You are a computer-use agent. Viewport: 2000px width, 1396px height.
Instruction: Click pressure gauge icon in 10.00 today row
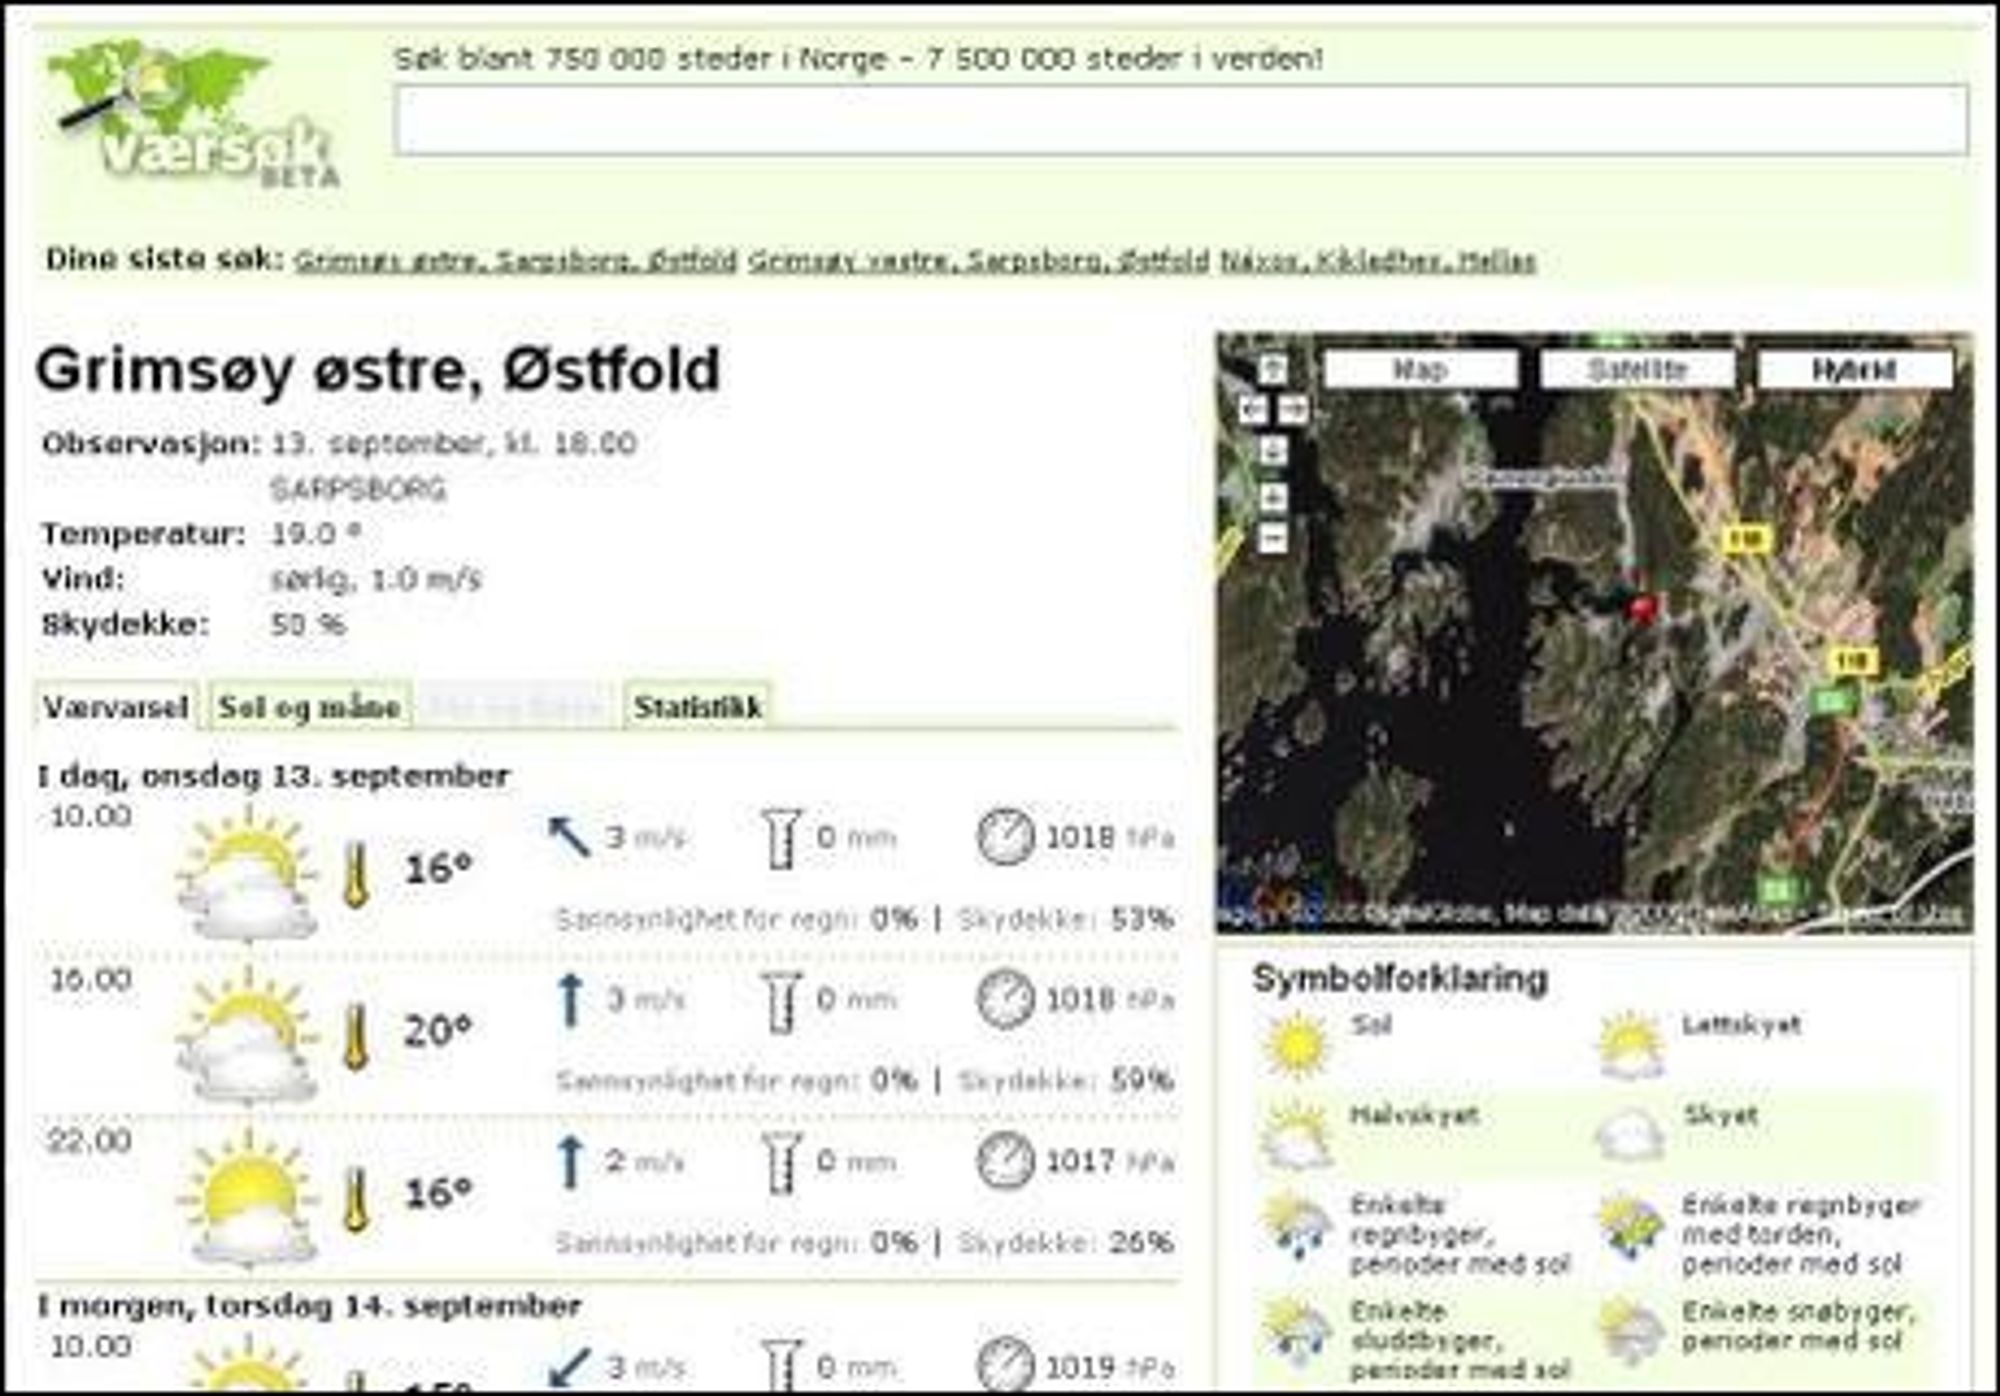click(1004, 838)
